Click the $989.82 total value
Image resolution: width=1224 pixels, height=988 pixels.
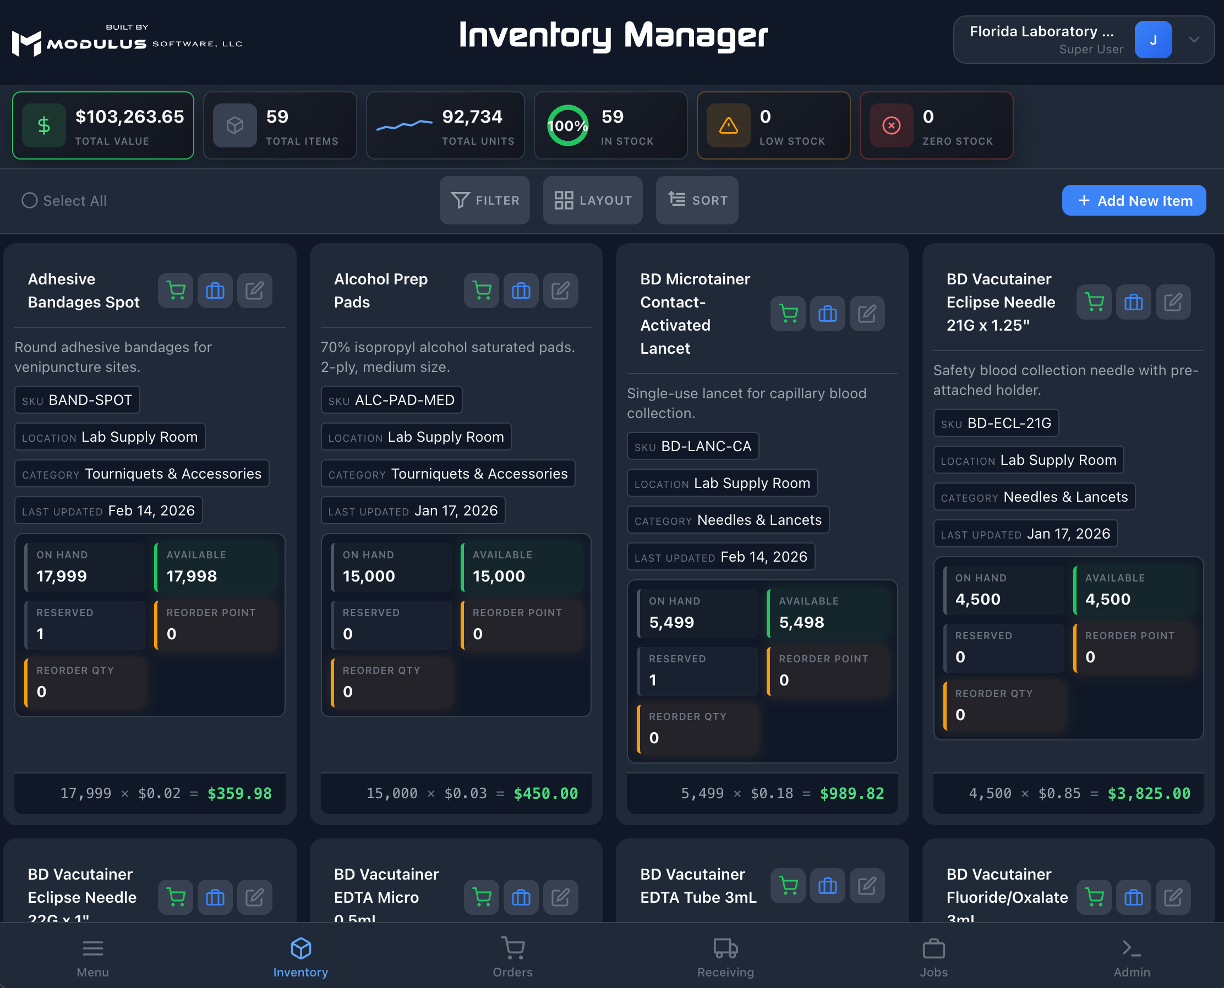pos(852,794)
